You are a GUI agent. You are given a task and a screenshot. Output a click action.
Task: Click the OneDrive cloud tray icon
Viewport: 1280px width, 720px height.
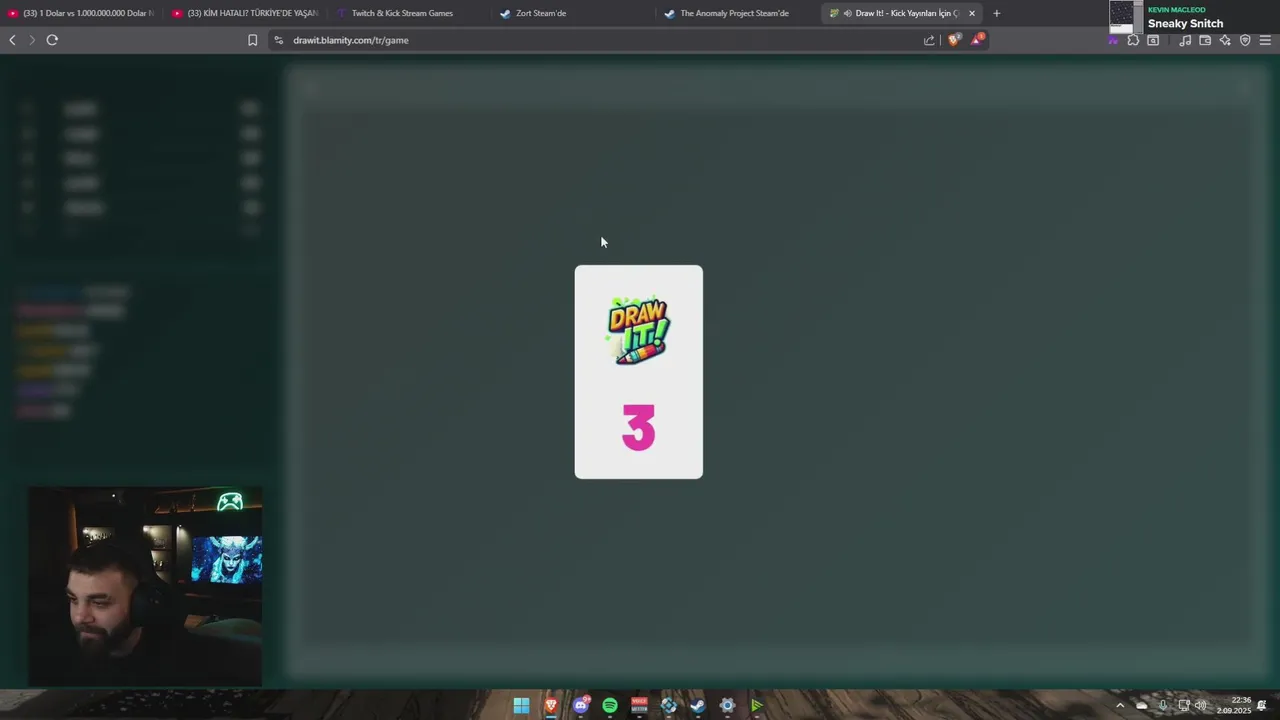(1141, 706)
